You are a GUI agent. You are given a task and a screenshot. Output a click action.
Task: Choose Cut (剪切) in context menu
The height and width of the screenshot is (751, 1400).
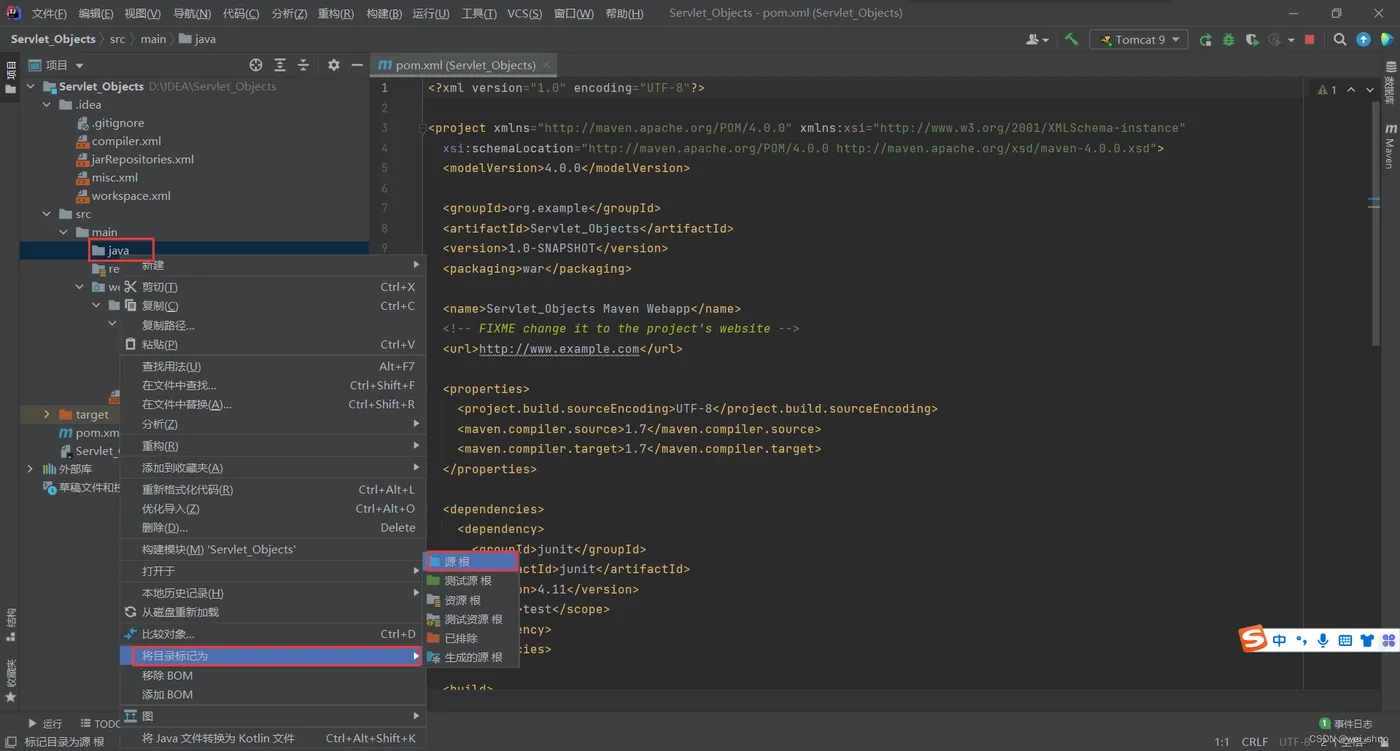click(272, 287)
